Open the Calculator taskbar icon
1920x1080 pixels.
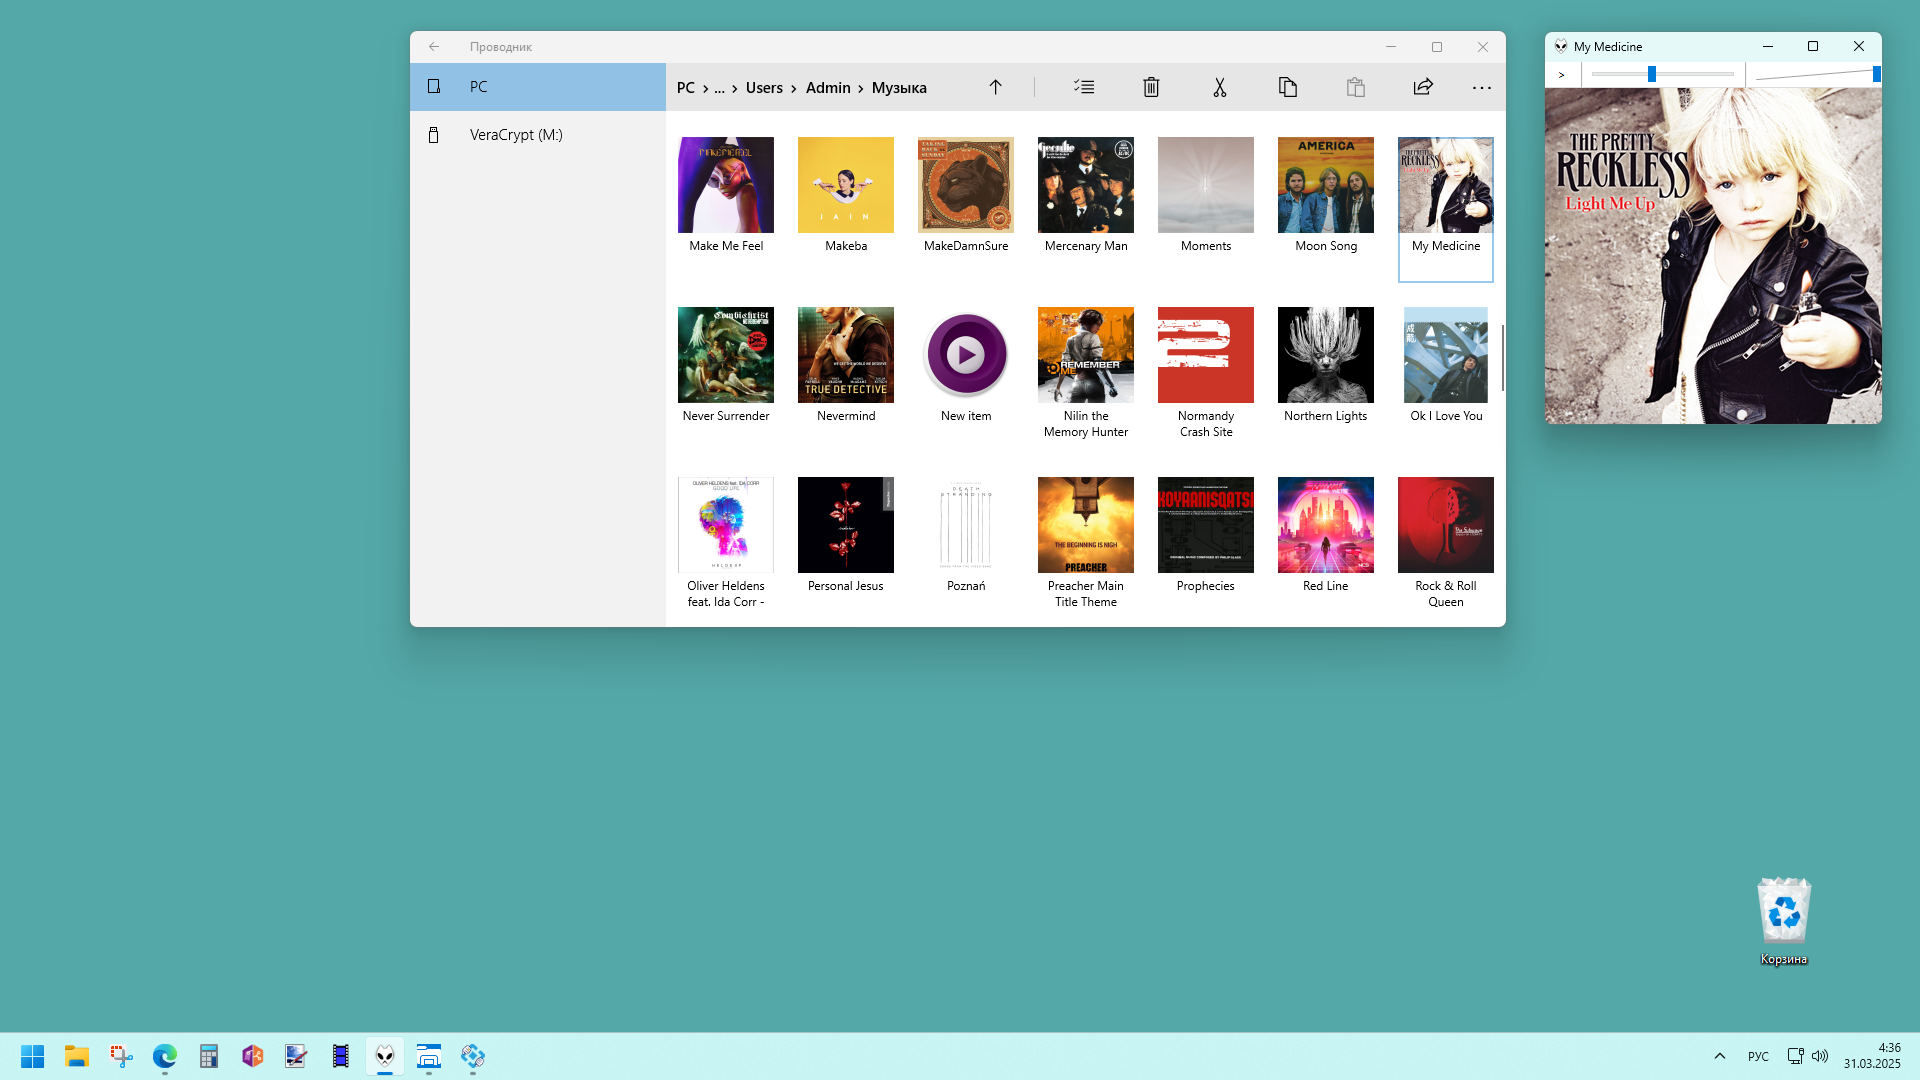pyautogui.click(x=209, y=1056)
